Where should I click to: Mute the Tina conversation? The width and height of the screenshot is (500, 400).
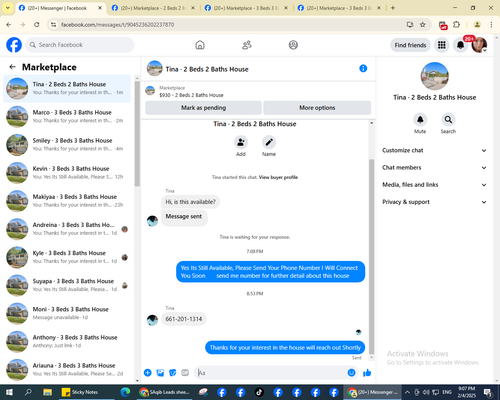pos(420,119)
